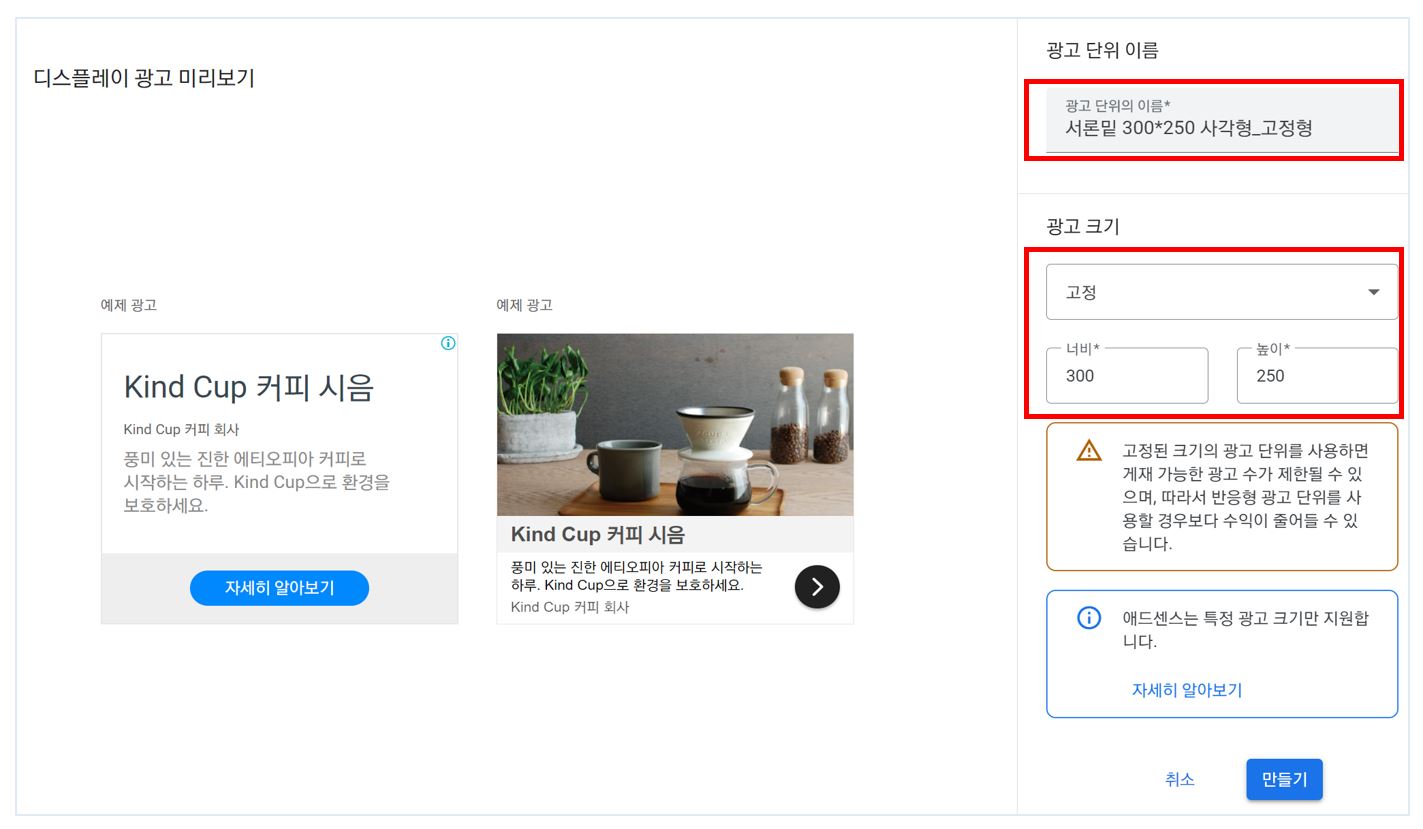Open the 고정 ad size dropdown
The width and height of the screenshot is (1423, 829).
pos(1222,291)
